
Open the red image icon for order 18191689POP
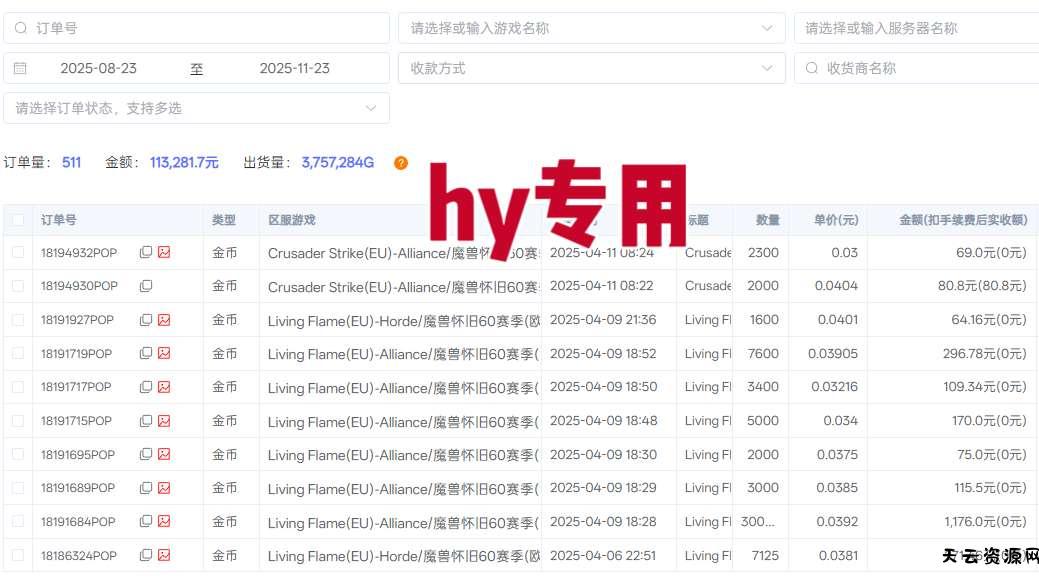point(163,487)
